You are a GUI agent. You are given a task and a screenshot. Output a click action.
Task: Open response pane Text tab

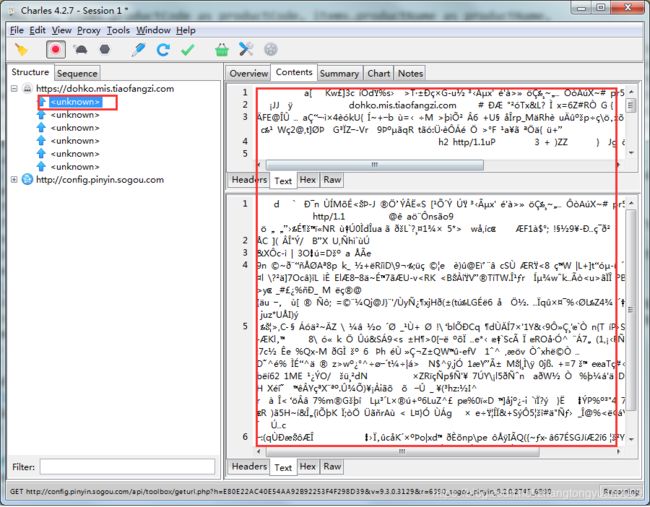click(x=283, y=468)
